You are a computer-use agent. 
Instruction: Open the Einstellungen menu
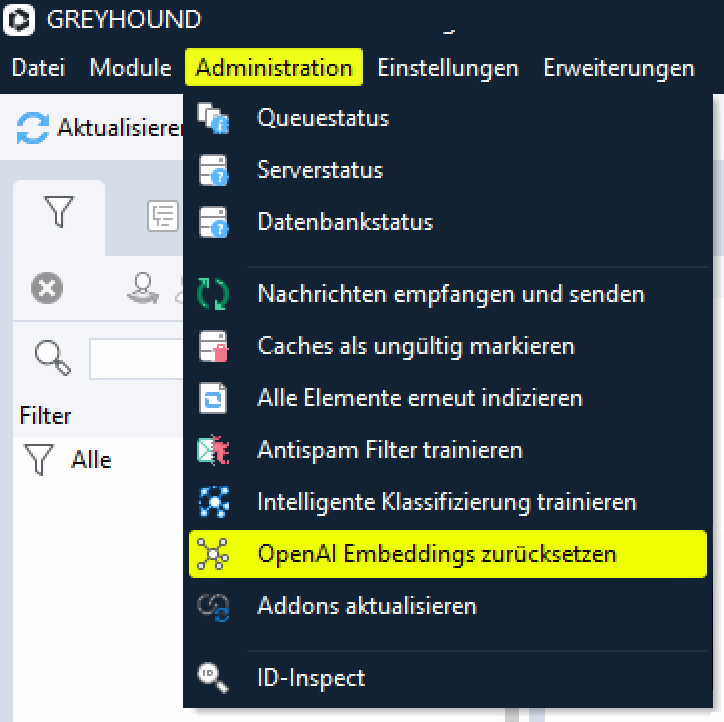pos(448,68)
